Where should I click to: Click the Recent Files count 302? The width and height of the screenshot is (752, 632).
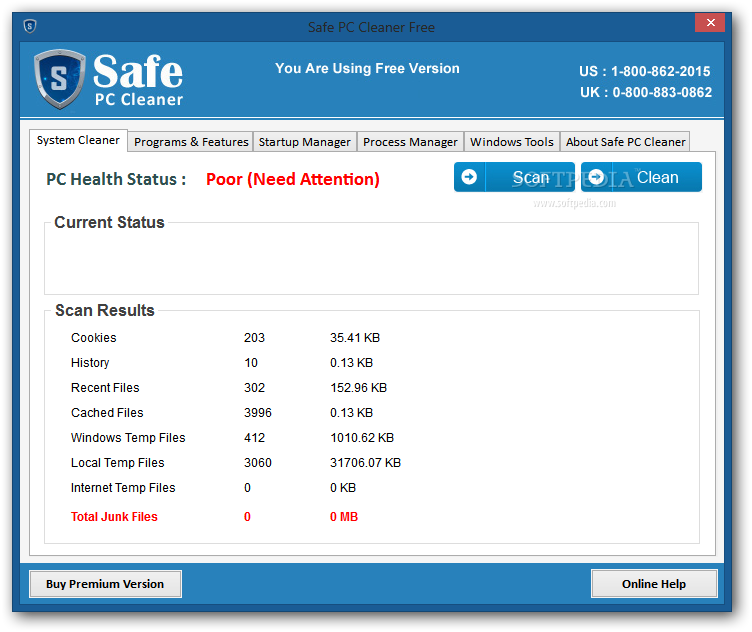pyautogui.click(x=254, y=387)
